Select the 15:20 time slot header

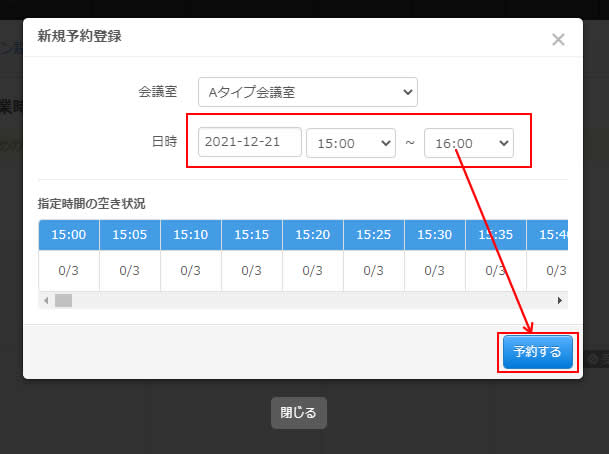coord(313,235)
